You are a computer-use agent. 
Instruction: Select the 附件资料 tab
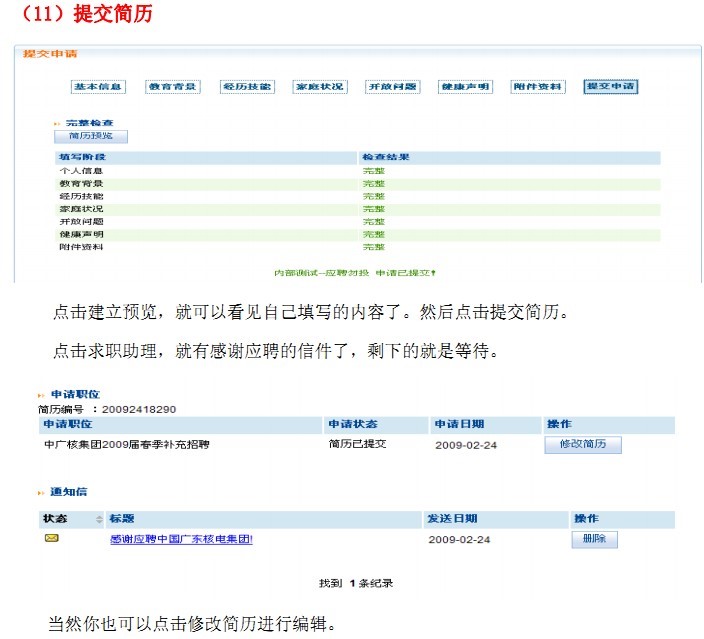[x=538, y=87]
